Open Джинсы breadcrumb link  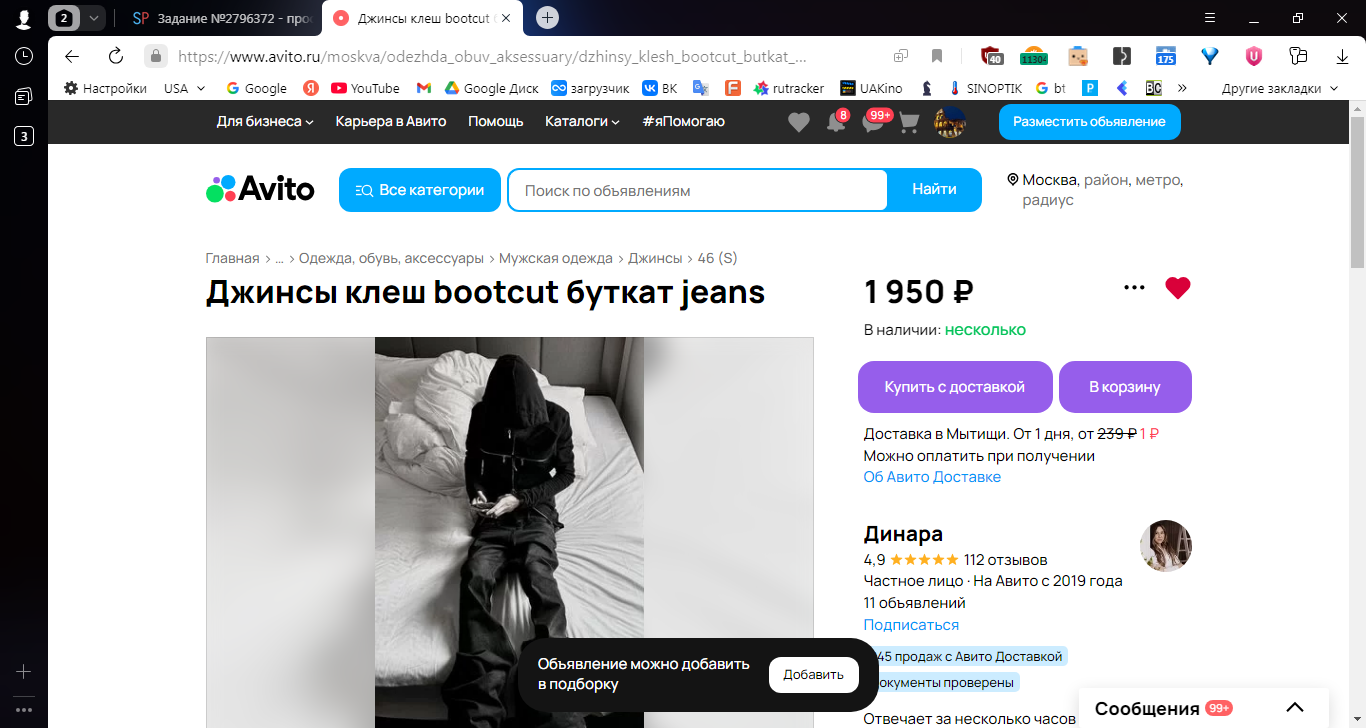point(655,258)
